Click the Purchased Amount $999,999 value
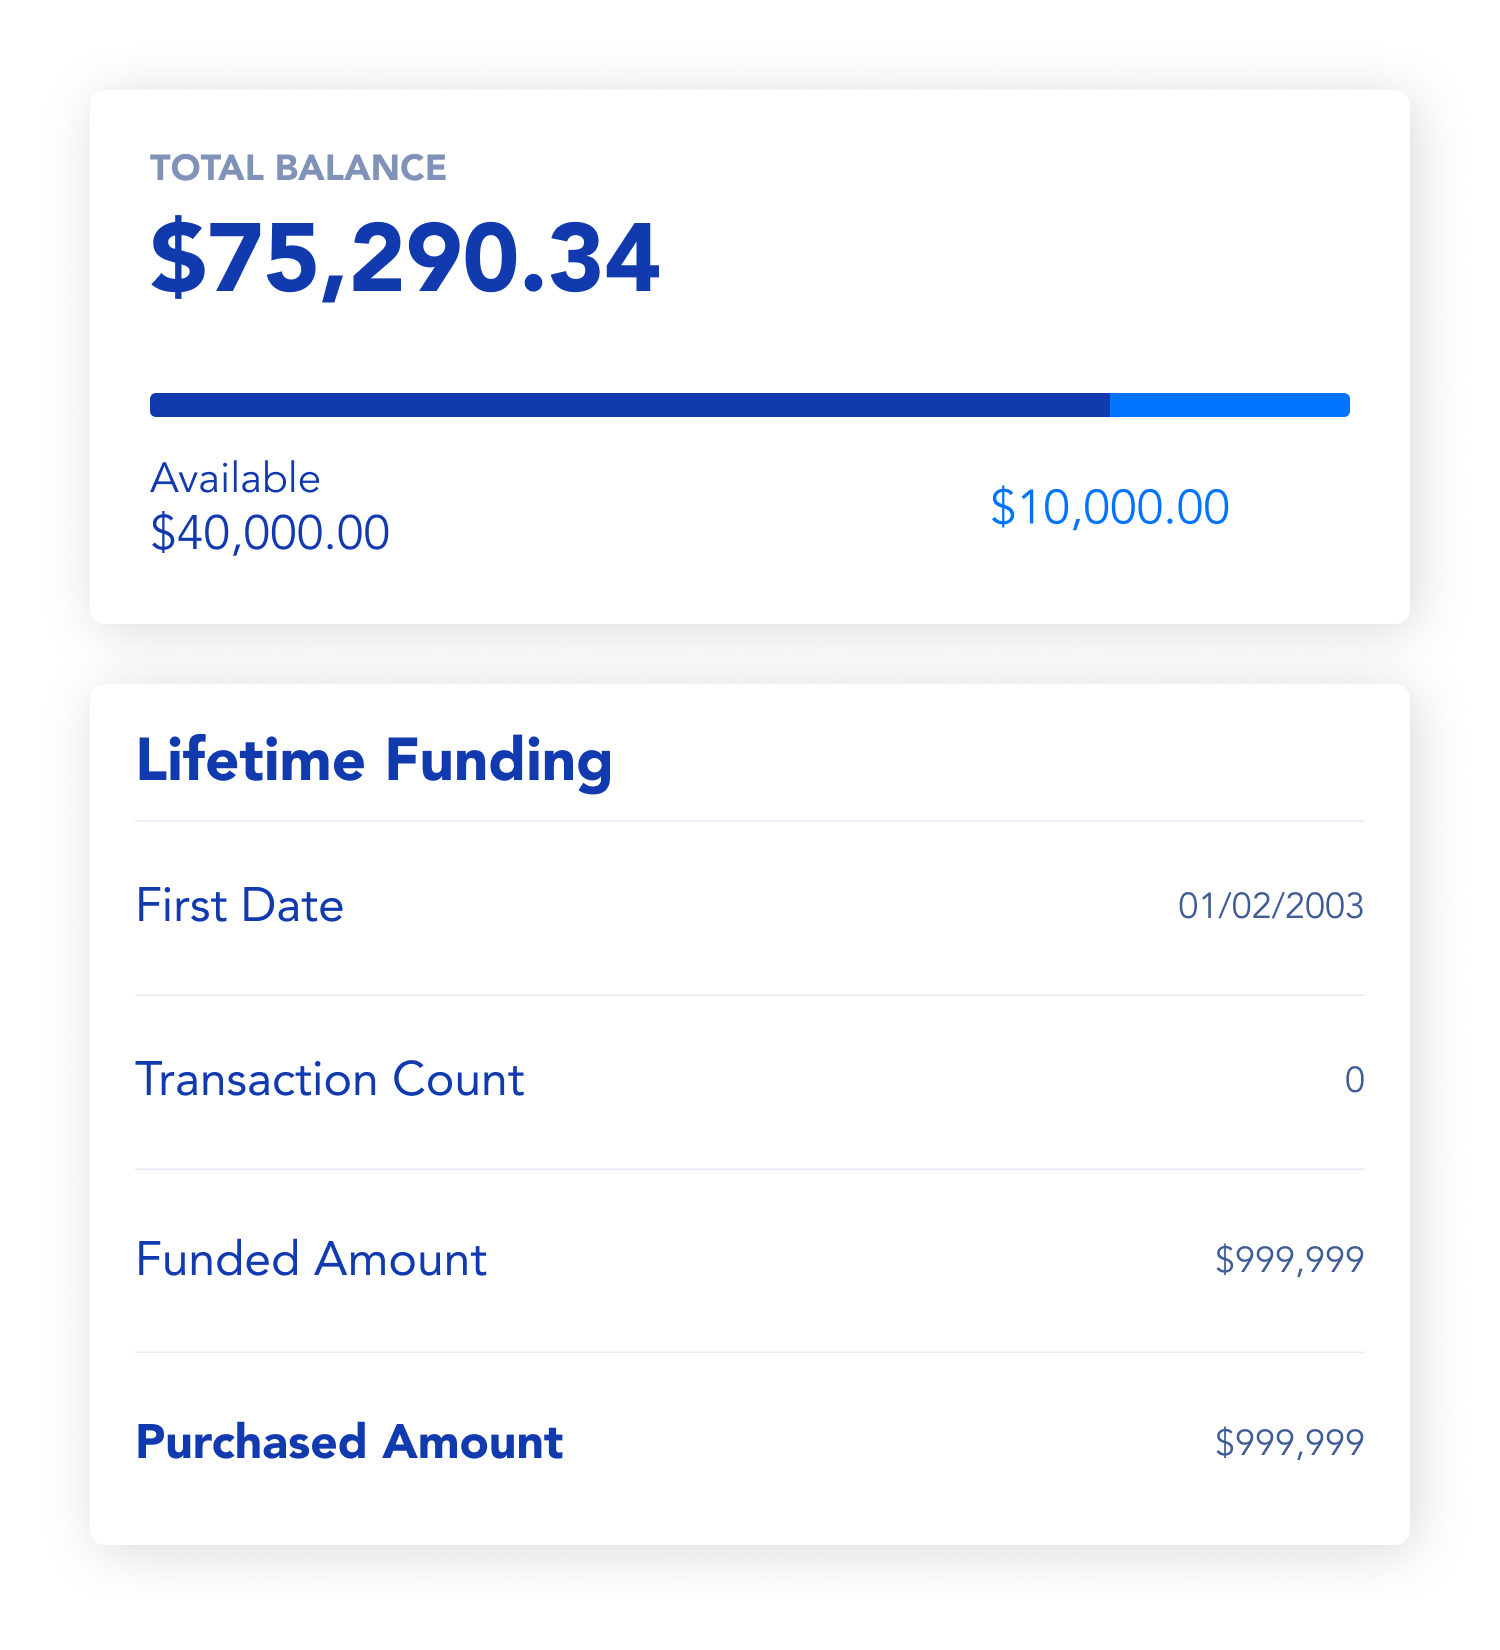This screenshot has height=1650, width=1500. click(x=1289, y=1442)
